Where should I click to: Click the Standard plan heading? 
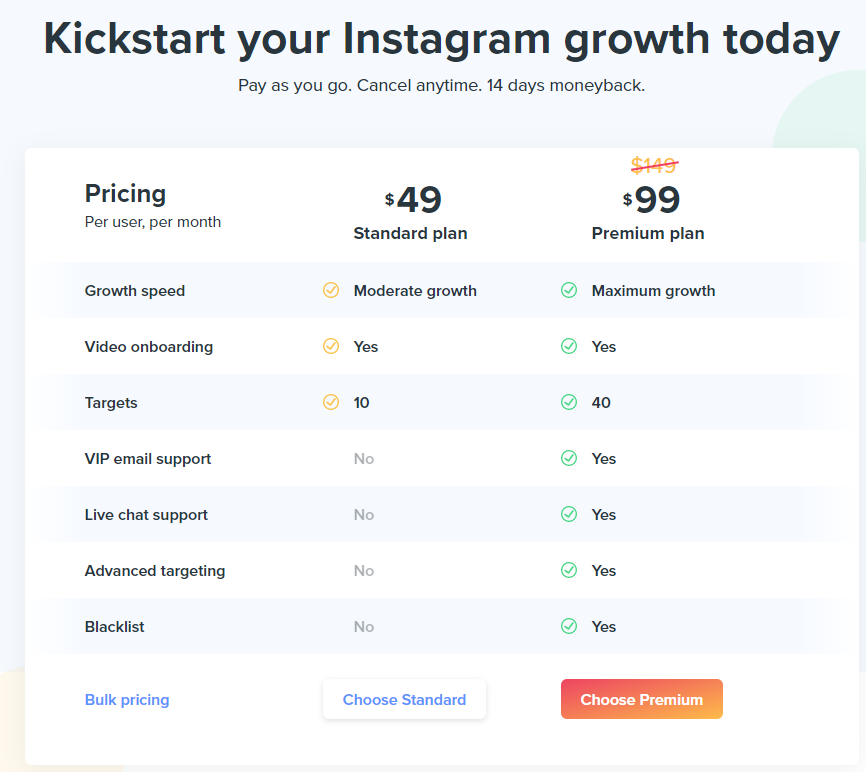tap(410, 234)
